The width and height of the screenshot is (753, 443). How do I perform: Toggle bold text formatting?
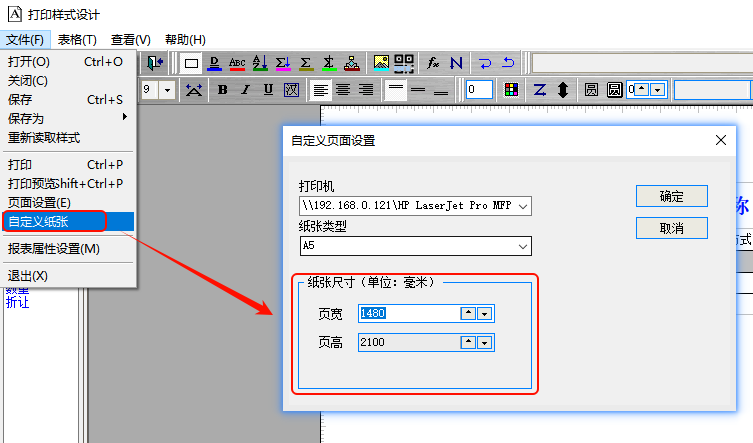coord(222,90)
